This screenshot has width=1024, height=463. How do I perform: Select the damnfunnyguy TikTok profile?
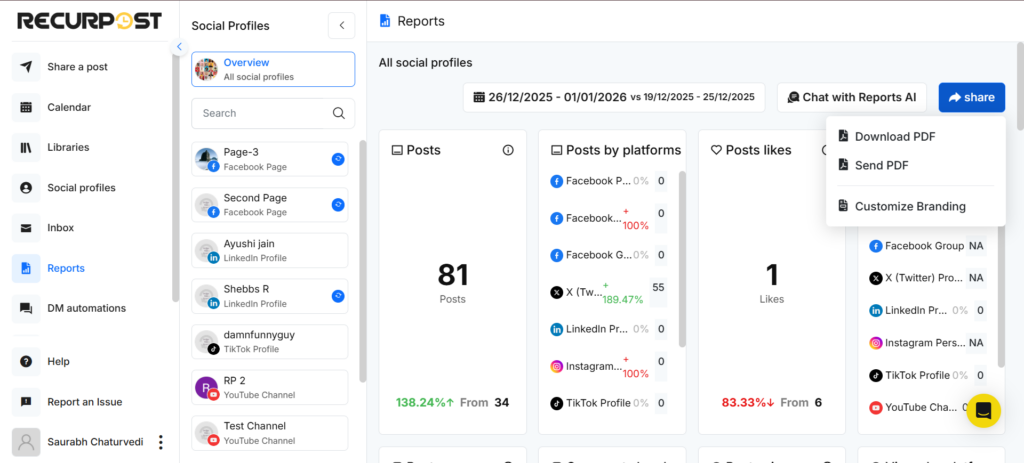pyautogui.click(x=270, y=342)
